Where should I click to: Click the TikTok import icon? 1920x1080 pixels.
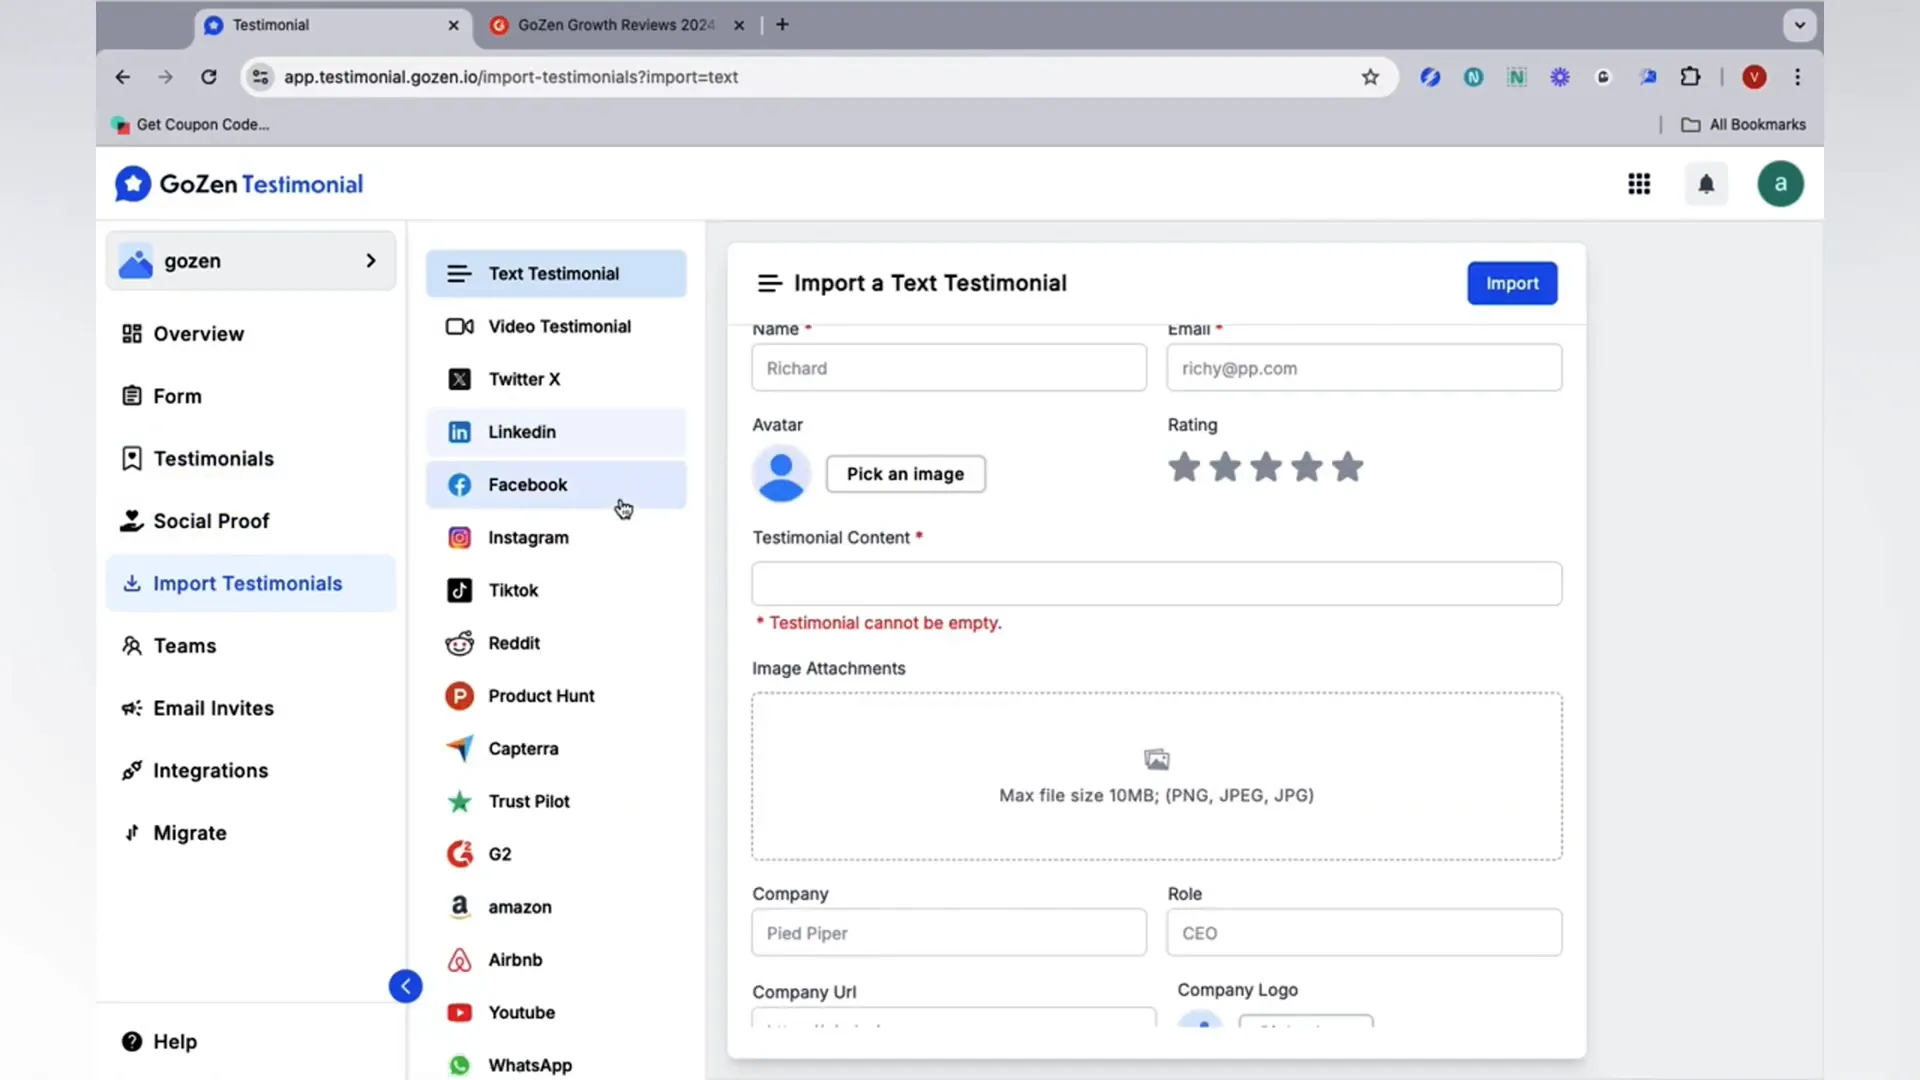[459, 589]
